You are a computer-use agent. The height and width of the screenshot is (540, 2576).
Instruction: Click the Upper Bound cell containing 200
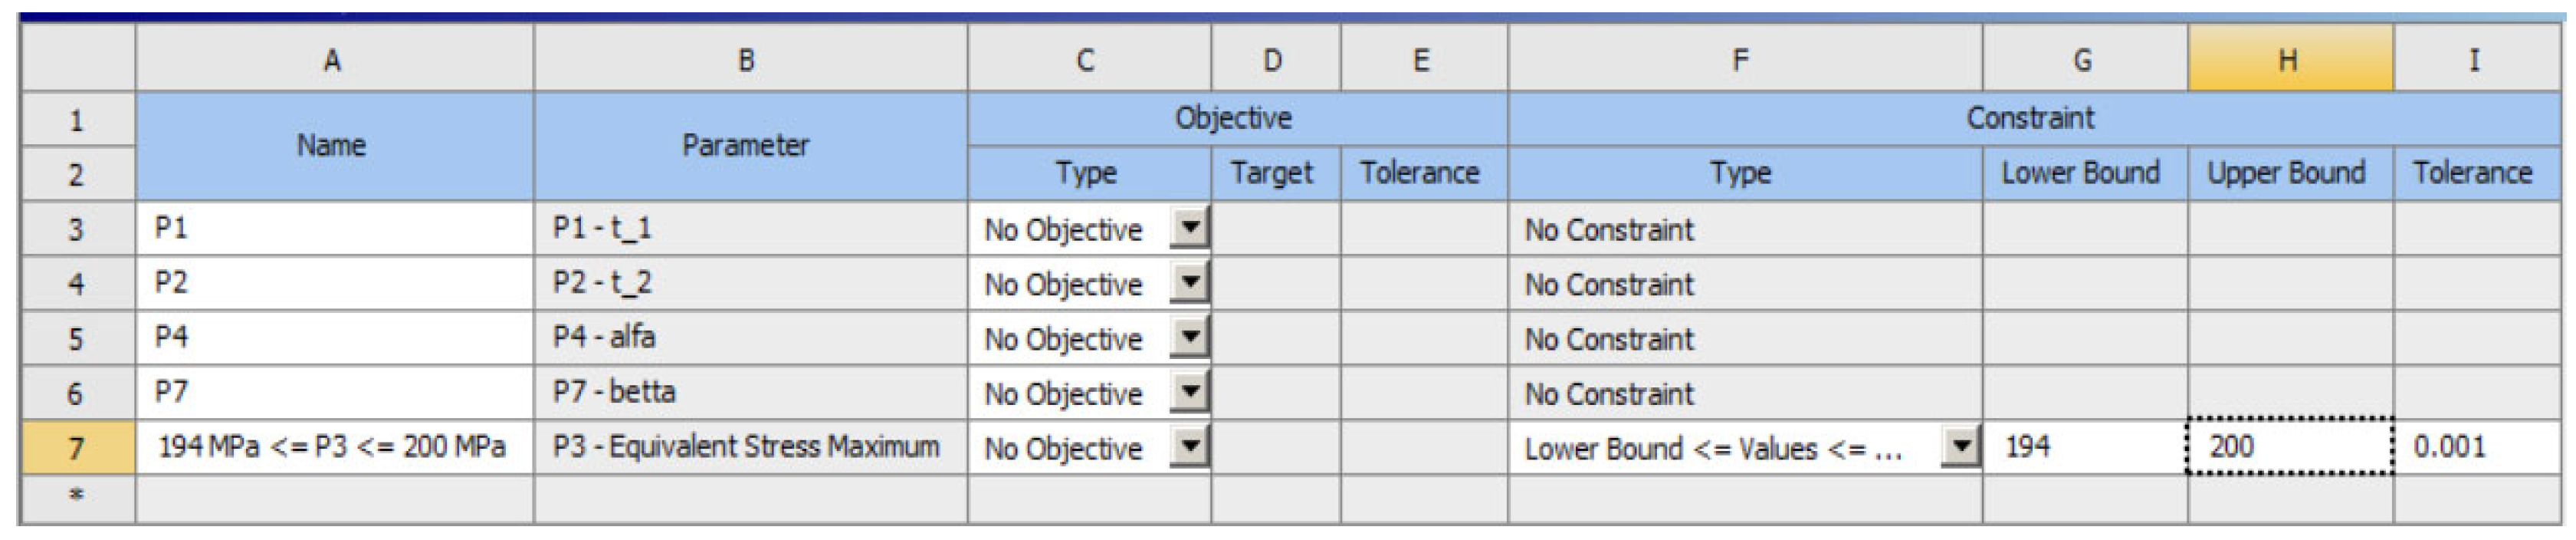(x=2289, y=446)
